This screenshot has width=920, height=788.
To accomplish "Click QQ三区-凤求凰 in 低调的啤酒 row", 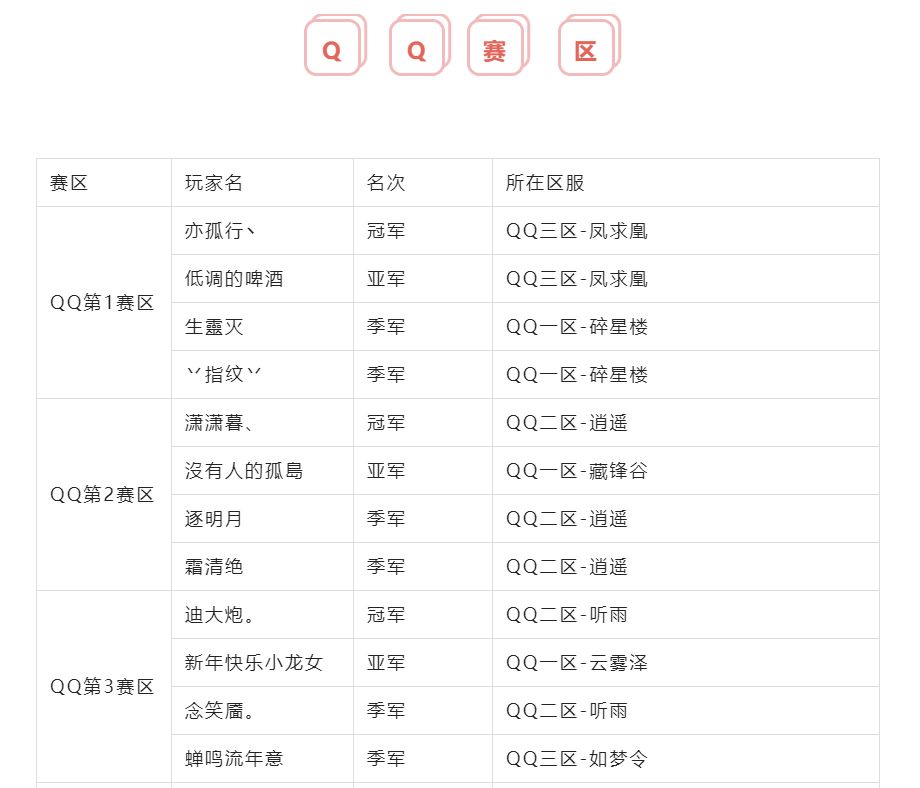I will point(577,279).
